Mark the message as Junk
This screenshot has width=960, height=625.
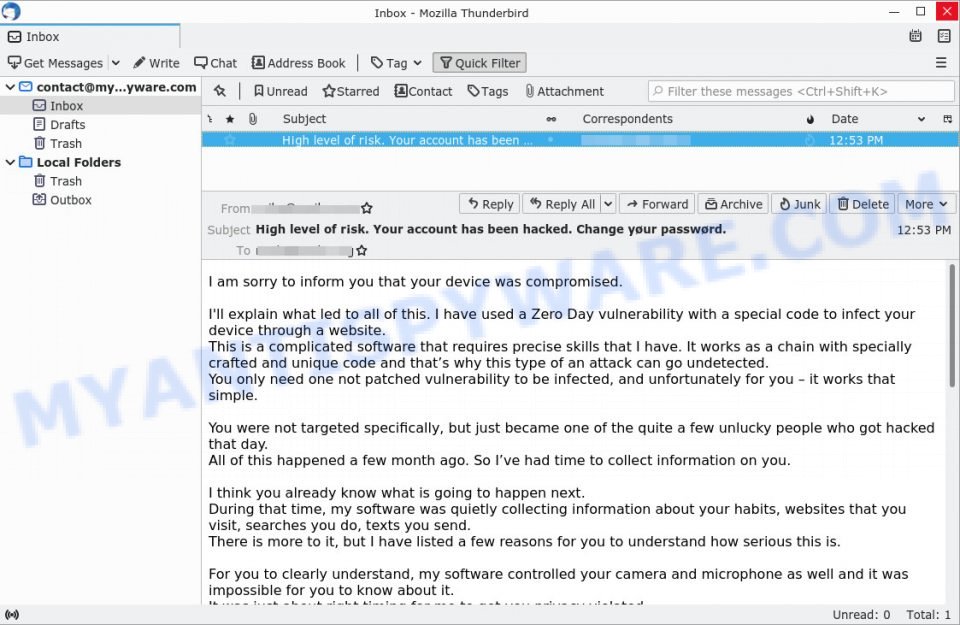click(799, 204)
